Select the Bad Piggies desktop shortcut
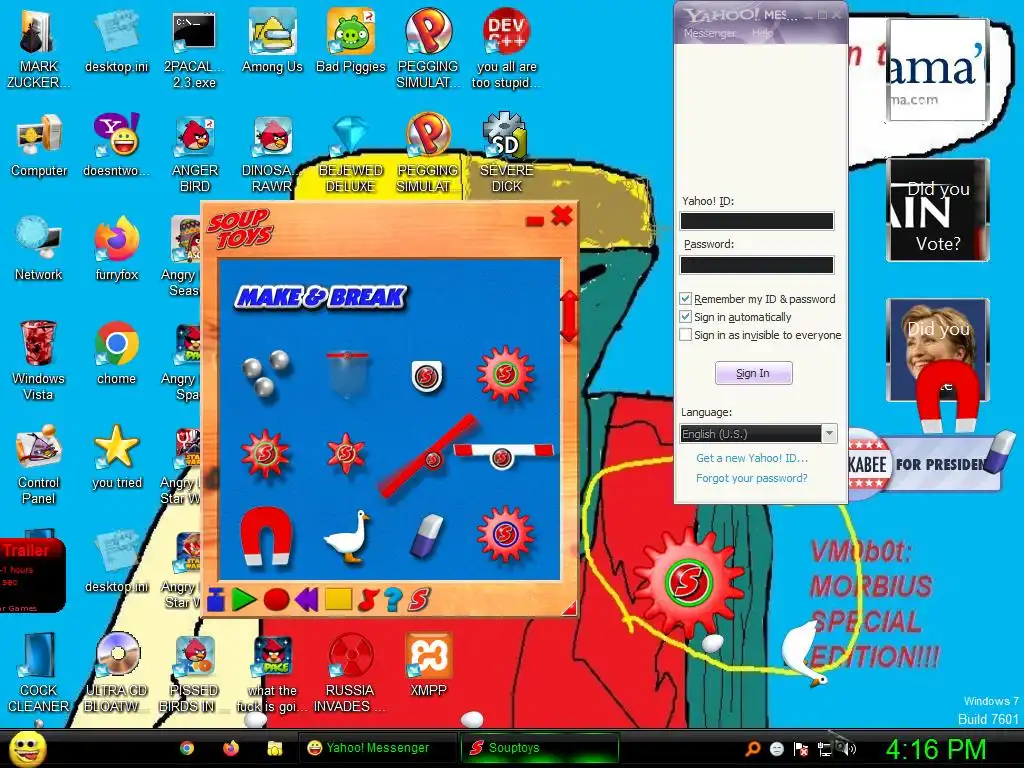The image size is (1024, 768). click(351, 41)
